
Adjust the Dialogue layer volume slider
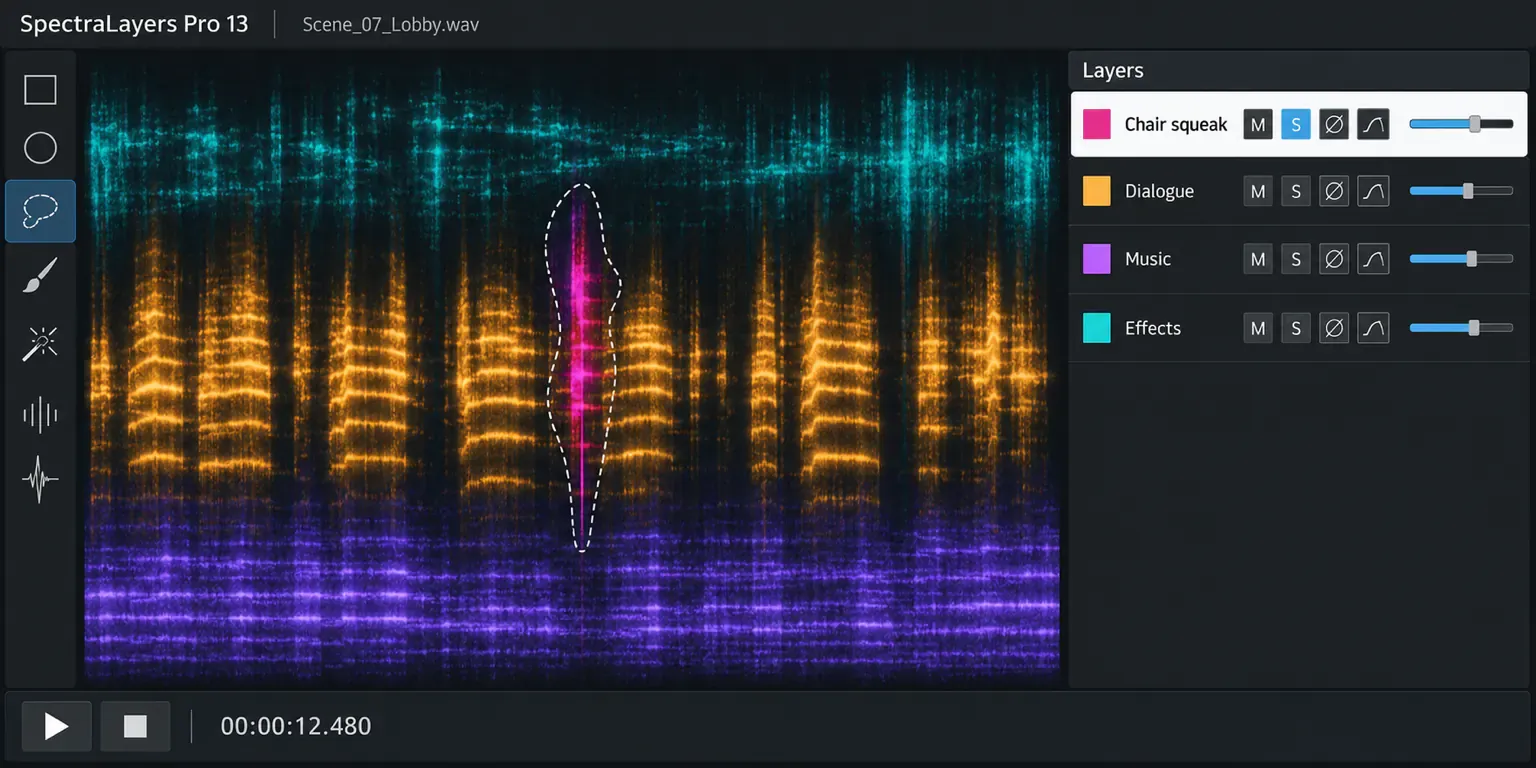pos(1461,191)
